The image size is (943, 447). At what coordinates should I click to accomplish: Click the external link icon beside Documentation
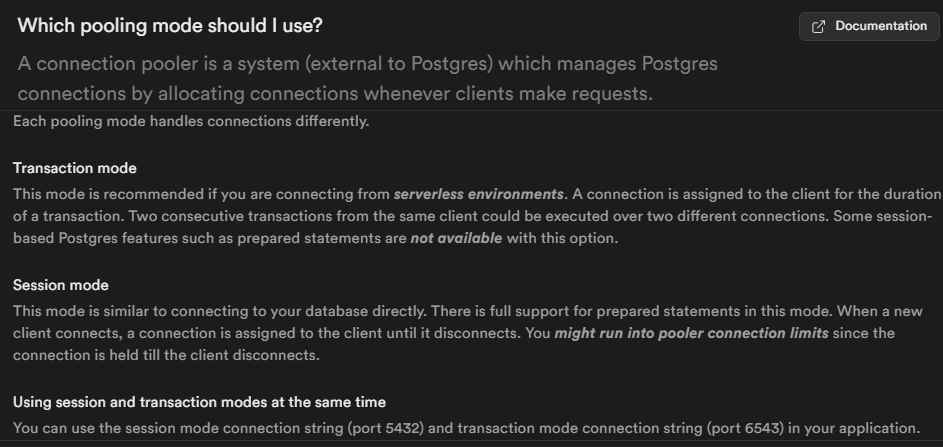[819, 27]
